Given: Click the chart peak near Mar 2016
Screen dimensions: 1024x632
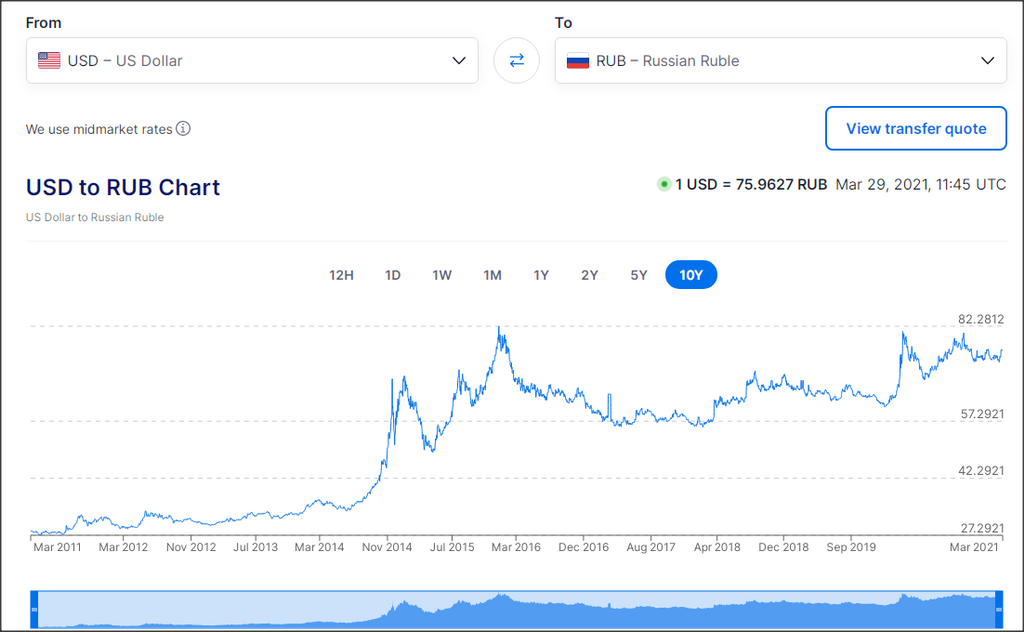Looking at the screenshot, I should pos(499,328).
